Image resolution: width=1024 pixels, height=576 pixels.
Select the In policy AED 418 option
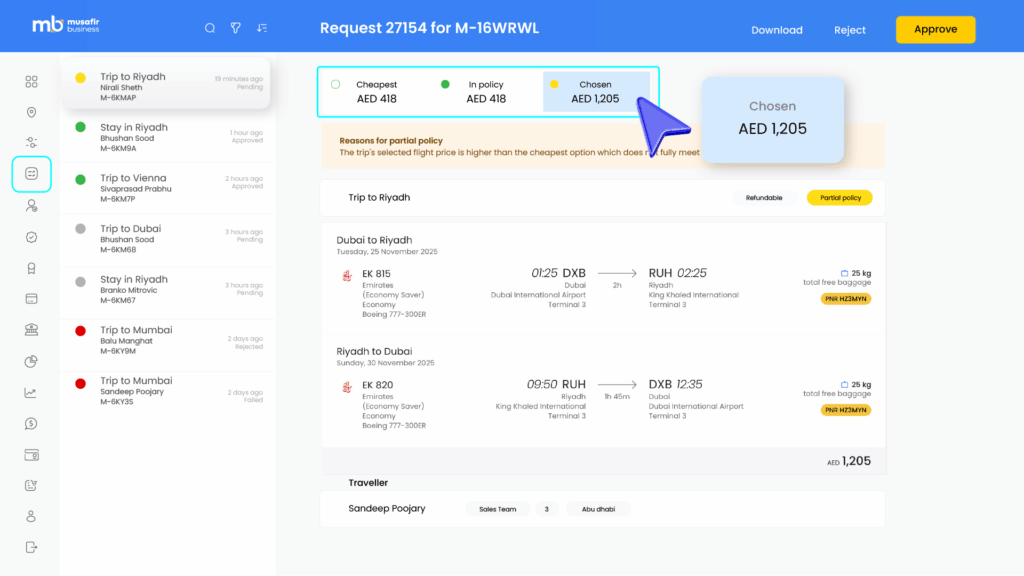486,92
